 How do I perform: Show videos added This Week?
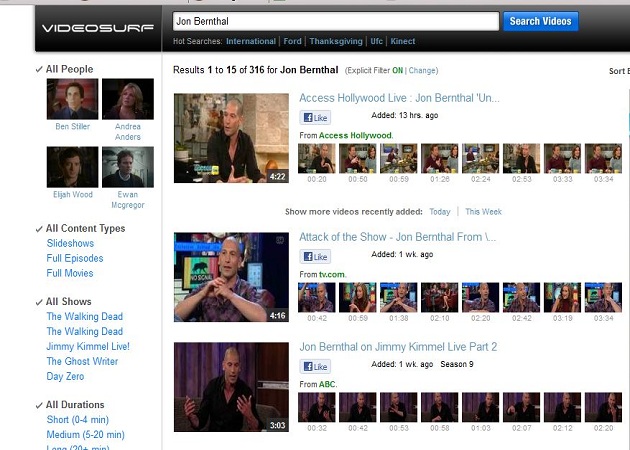tap(483, 212)
